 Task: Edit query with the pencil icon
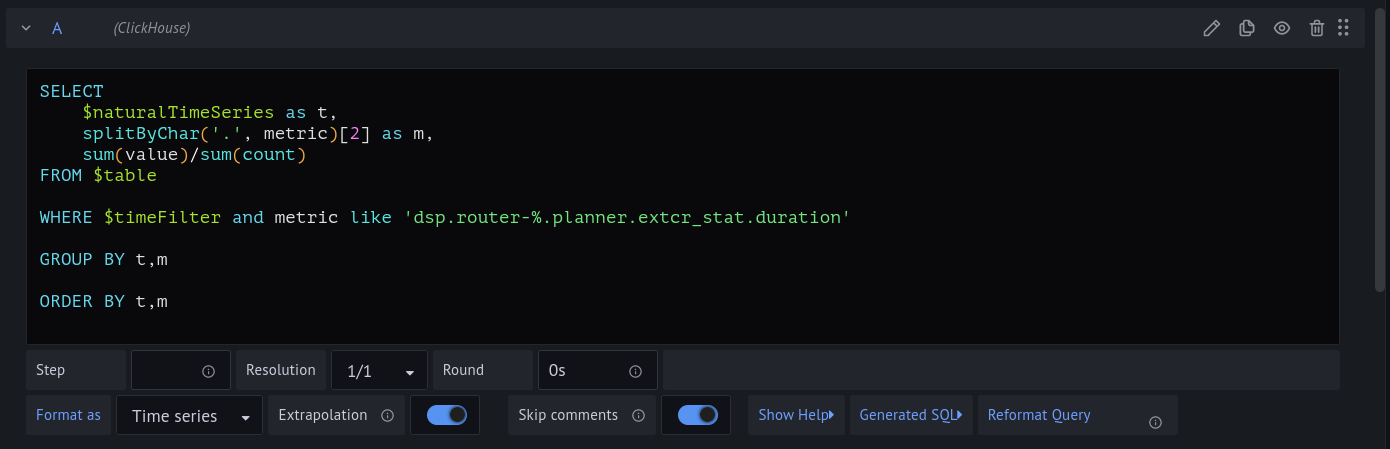tap(1211, 28)
